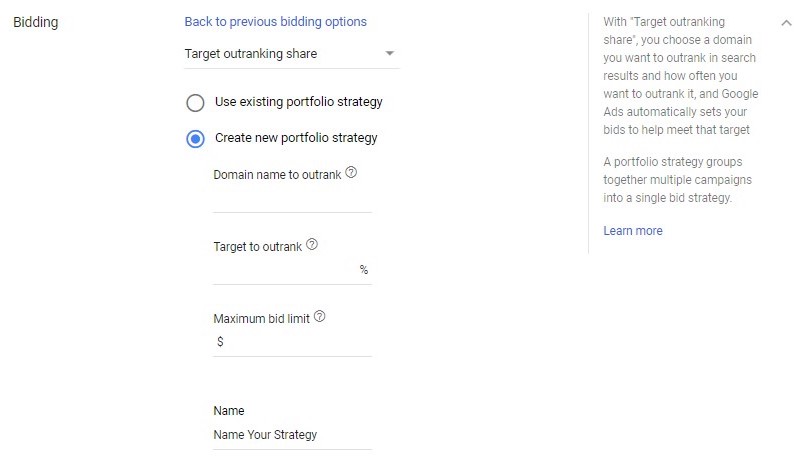
Task: Click the dropdown arrow of bid strategy selector
Action: (x=390, y=54)
